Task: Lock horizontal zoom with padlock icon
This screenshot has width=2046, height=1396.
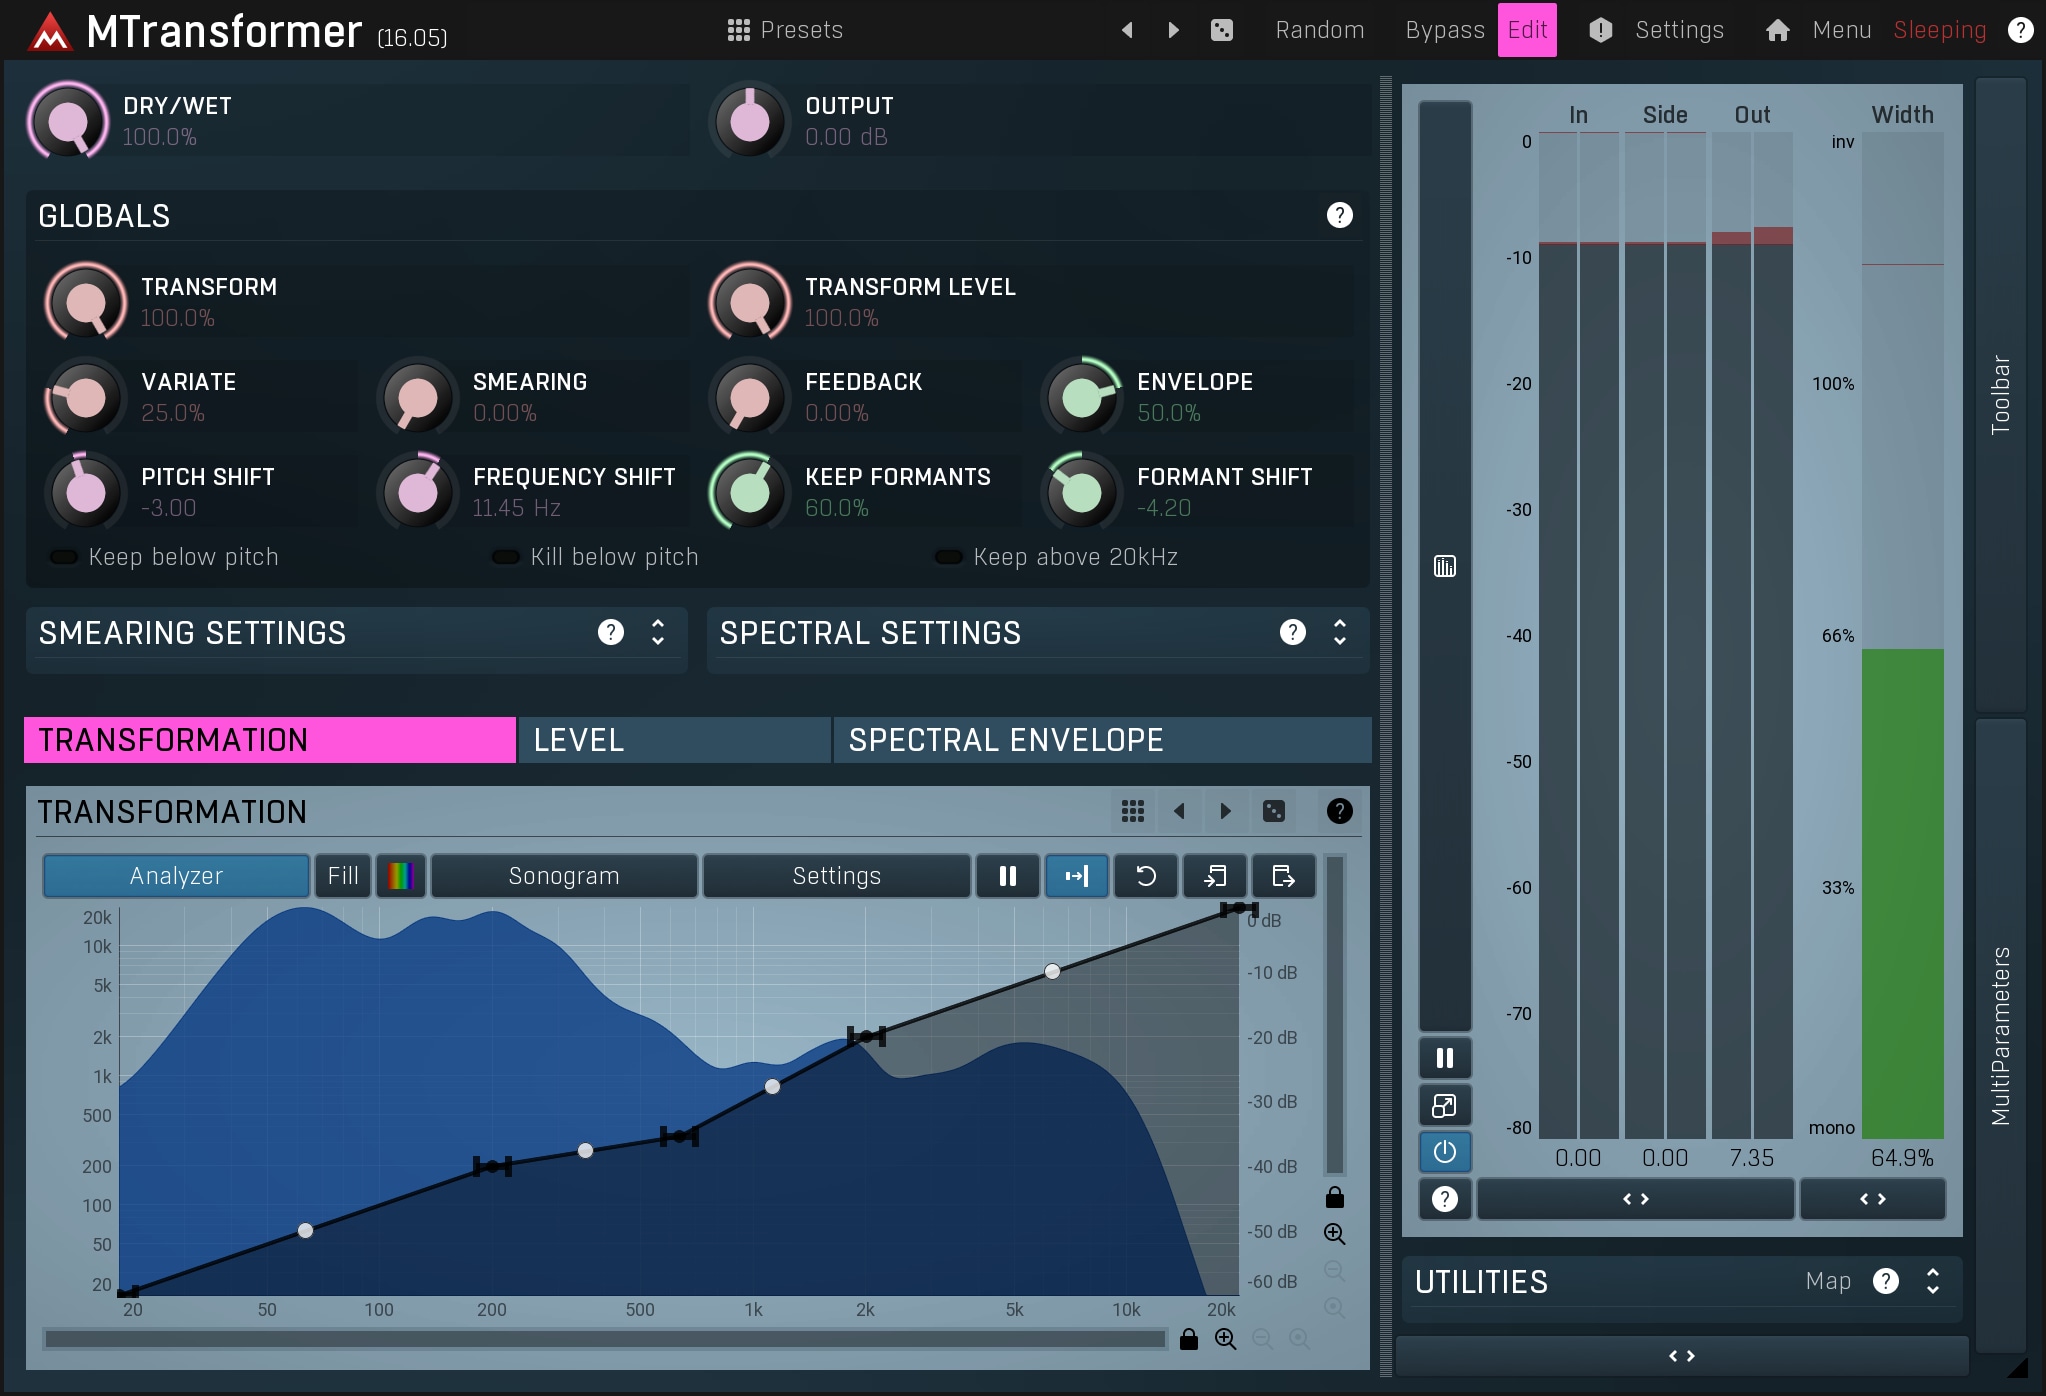Action: (x=1188, y=1339)
